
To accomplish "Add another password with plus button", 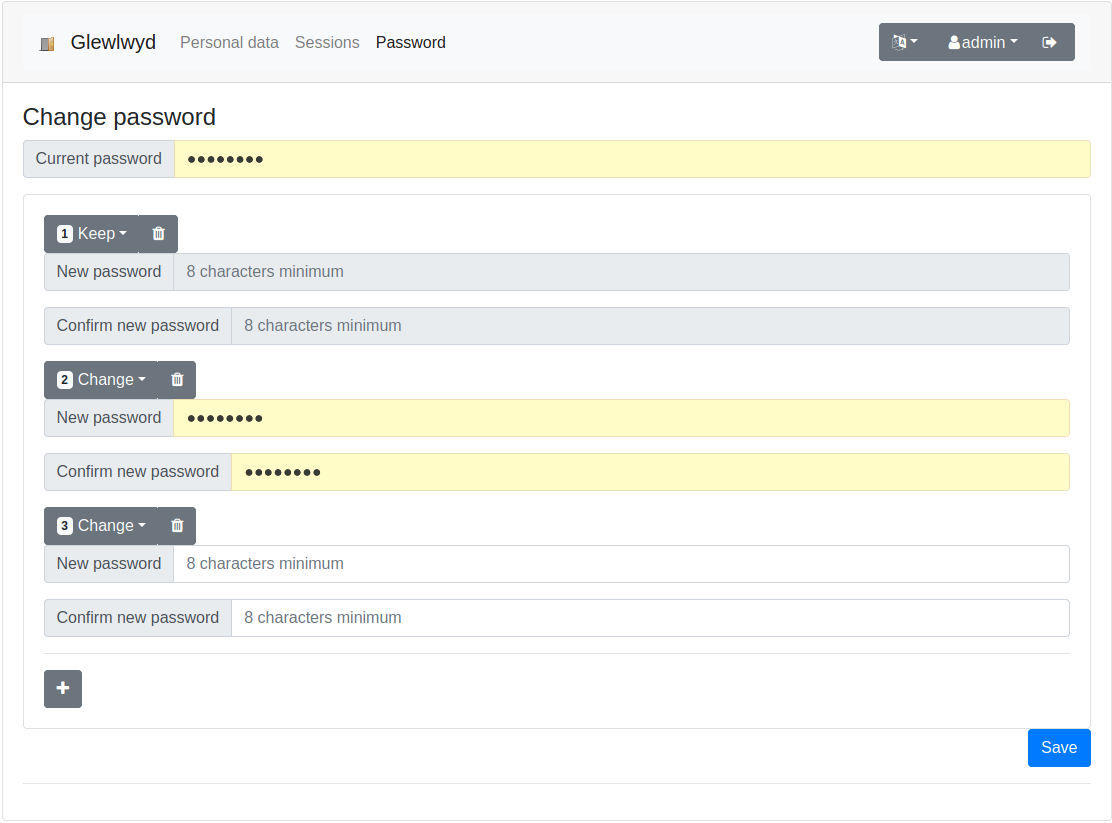I will click(x=63, y=688).
